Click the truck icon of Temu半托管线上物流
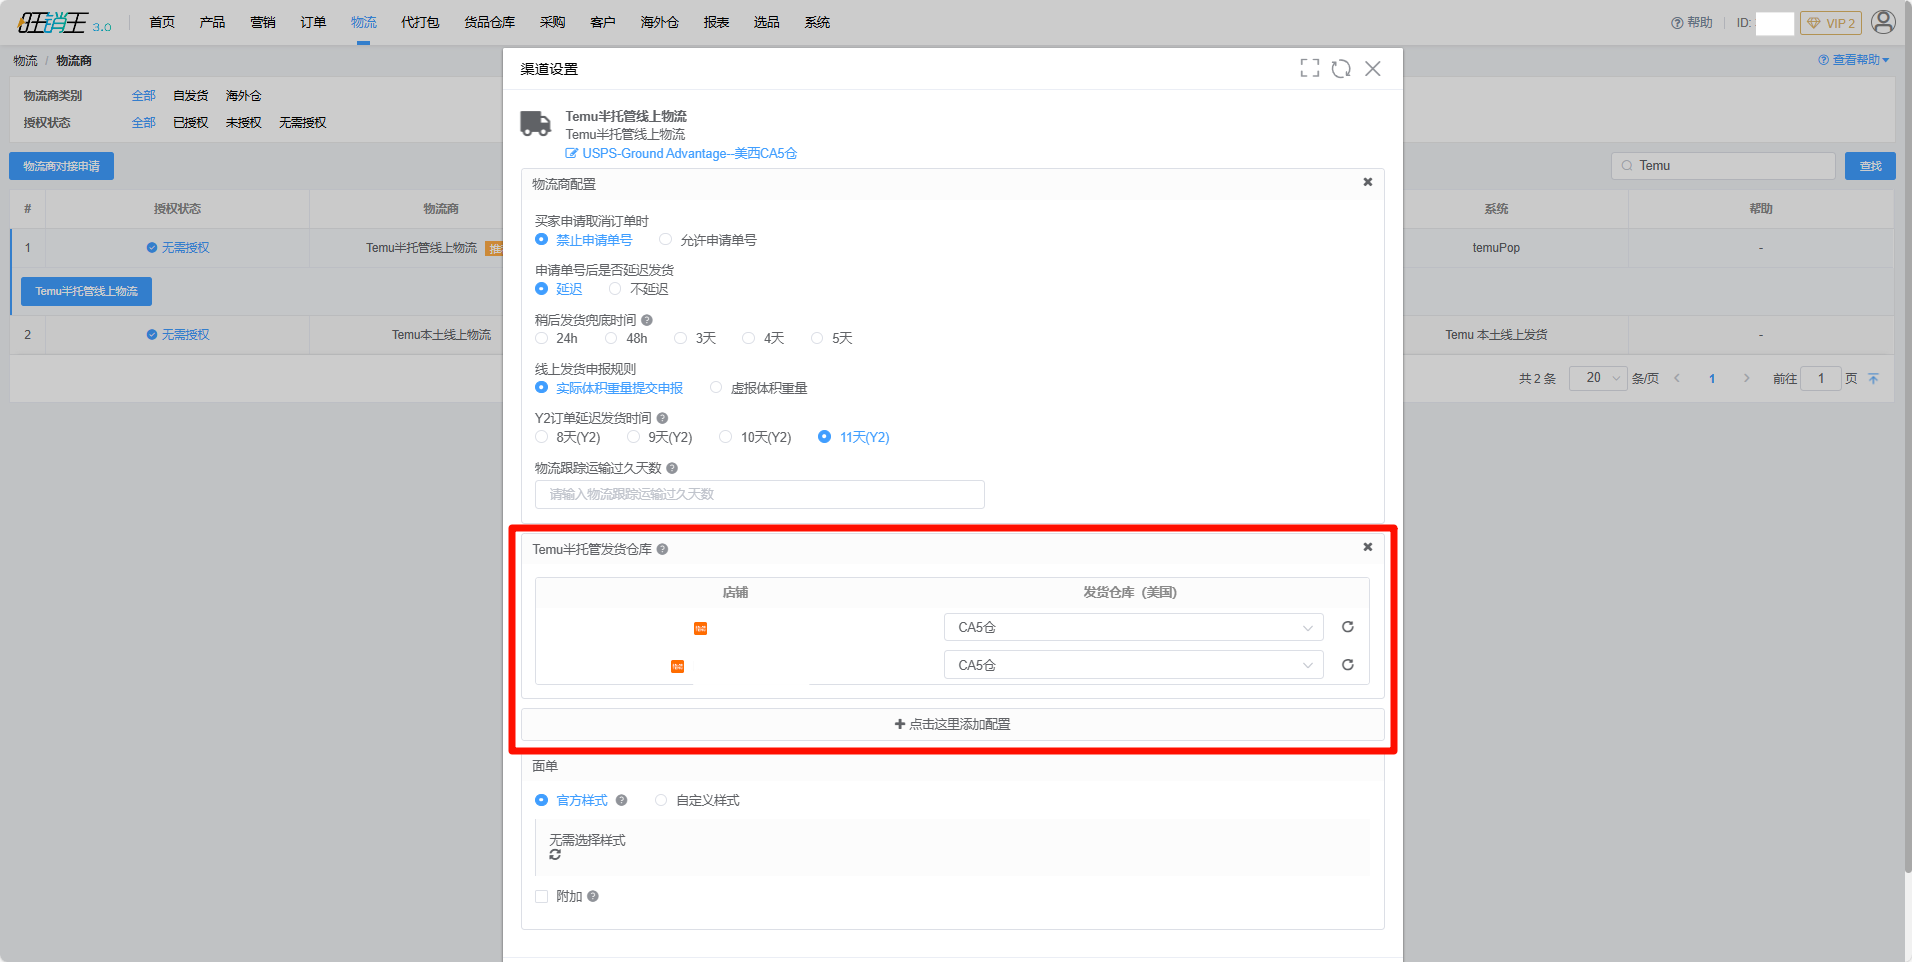The image size is (1912, 962). (x=536, y=124)
